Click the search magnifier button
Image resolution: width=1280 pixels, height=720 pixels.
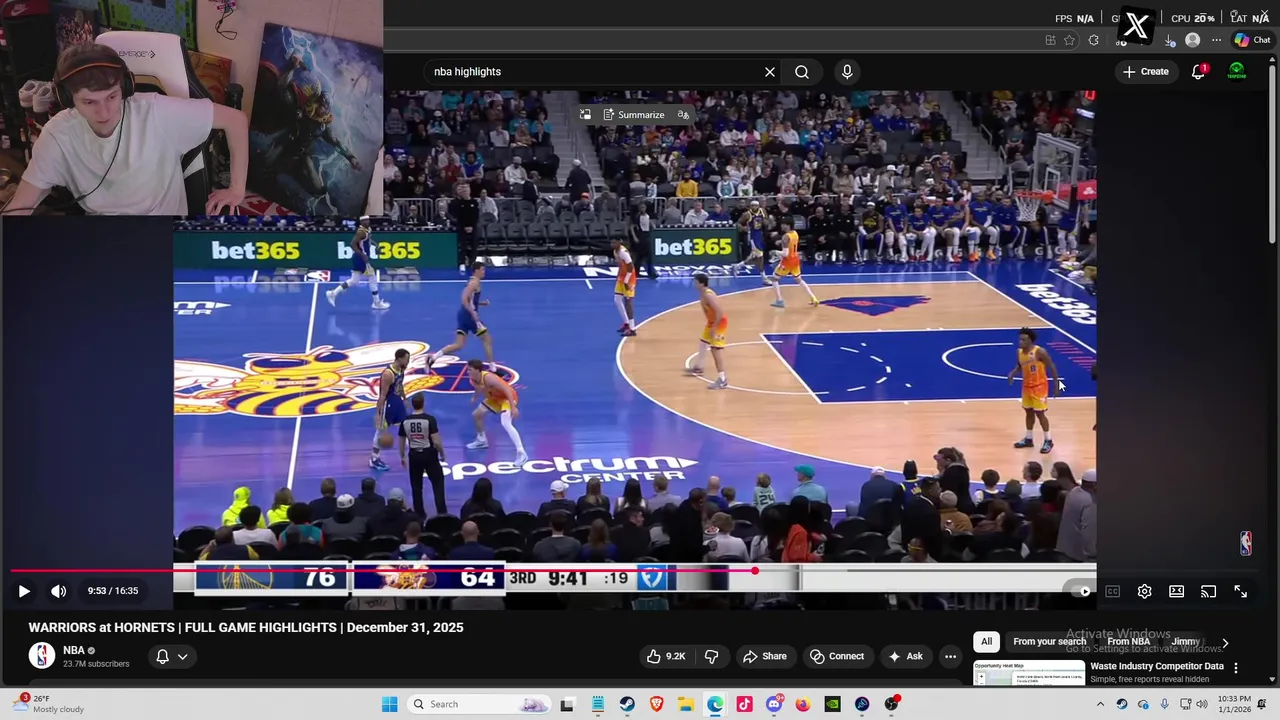(802, 72)
